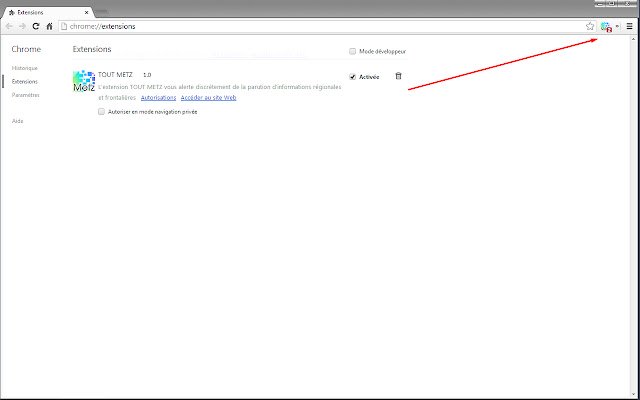
Task: Open a new tab with the new-tab button
Action: pos(102,12)
